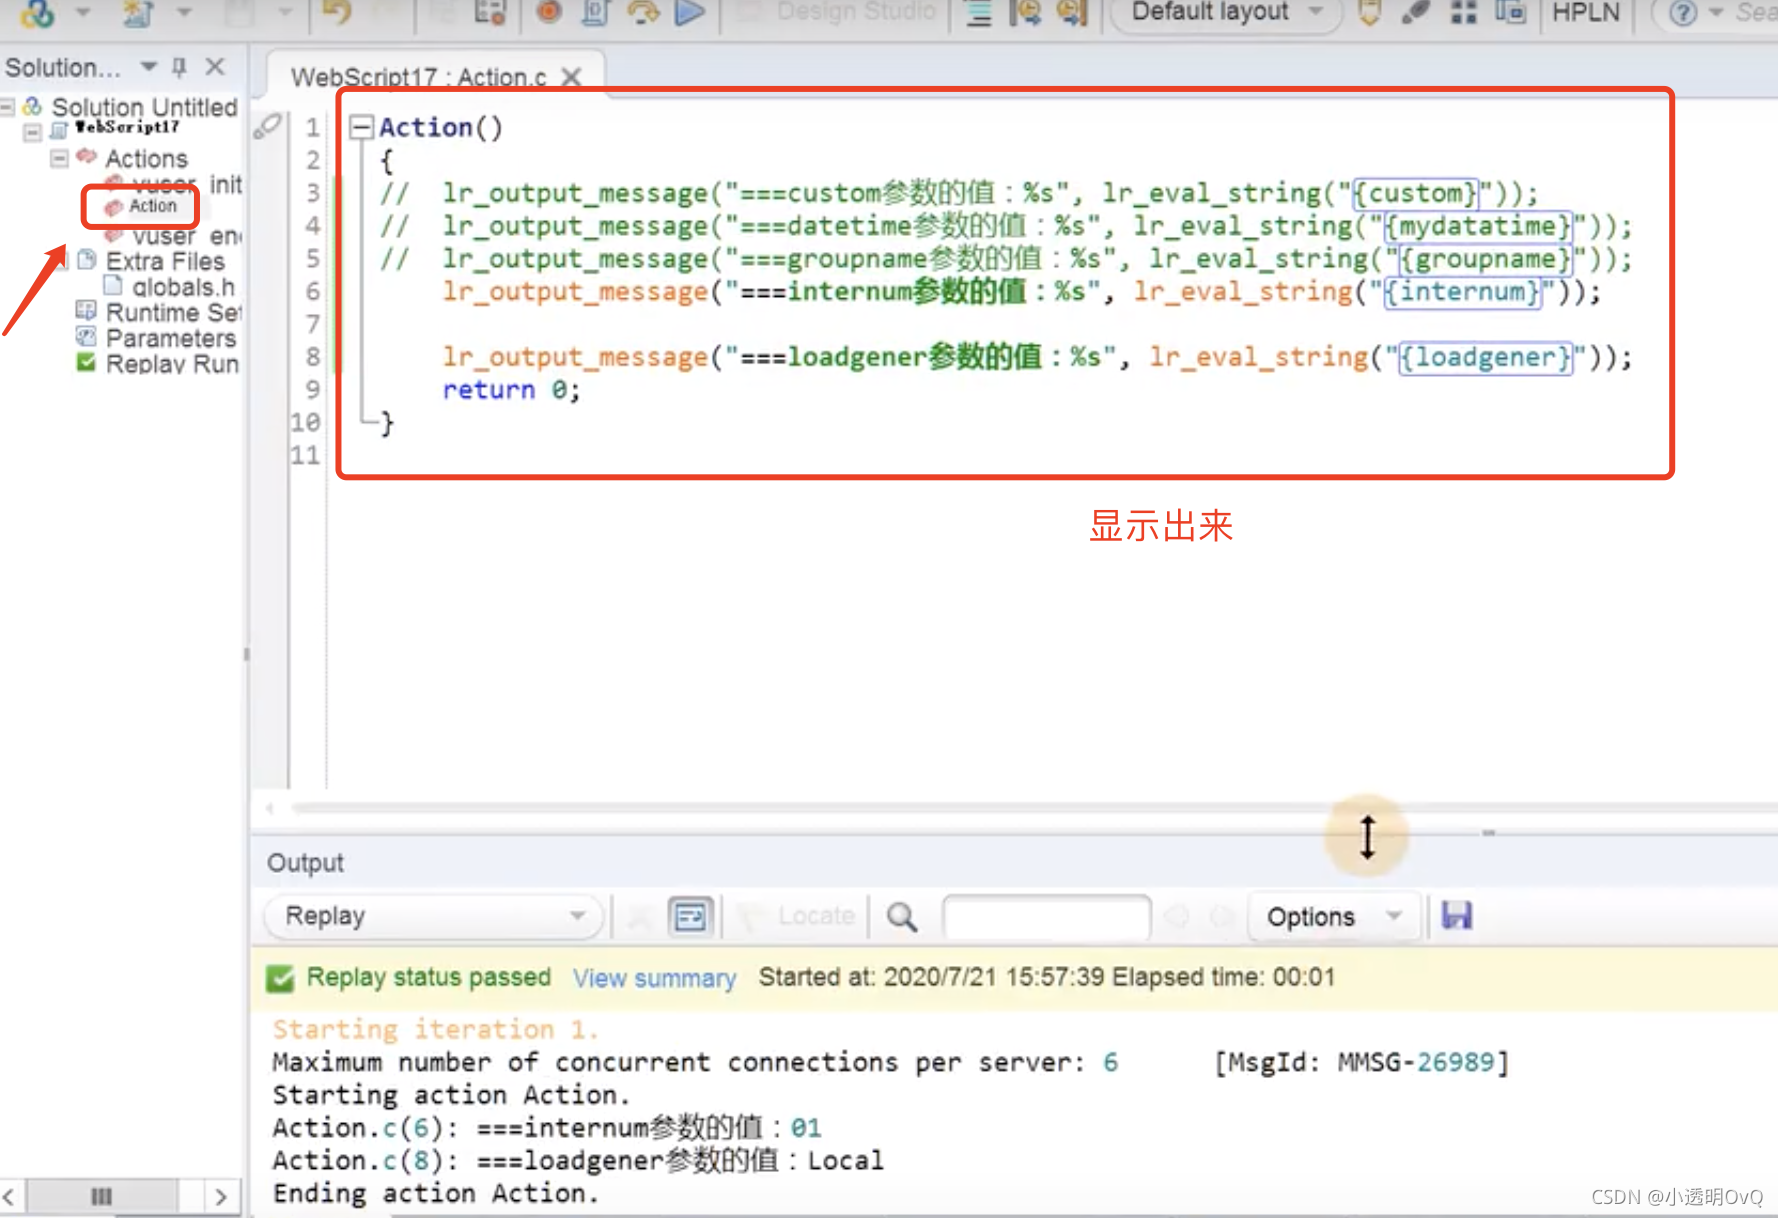Save output using the floppy disk icon
This screenshot has height=1218, width=1778.
(x=1456, y=915)
